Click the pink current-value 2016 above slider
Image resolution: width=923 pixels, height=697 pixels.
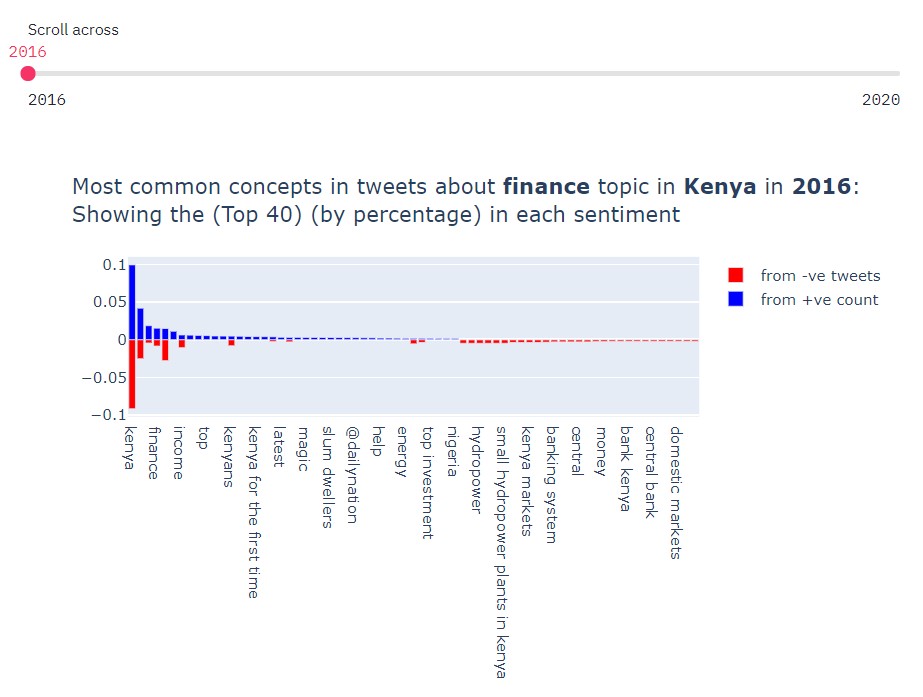point(27,52)
